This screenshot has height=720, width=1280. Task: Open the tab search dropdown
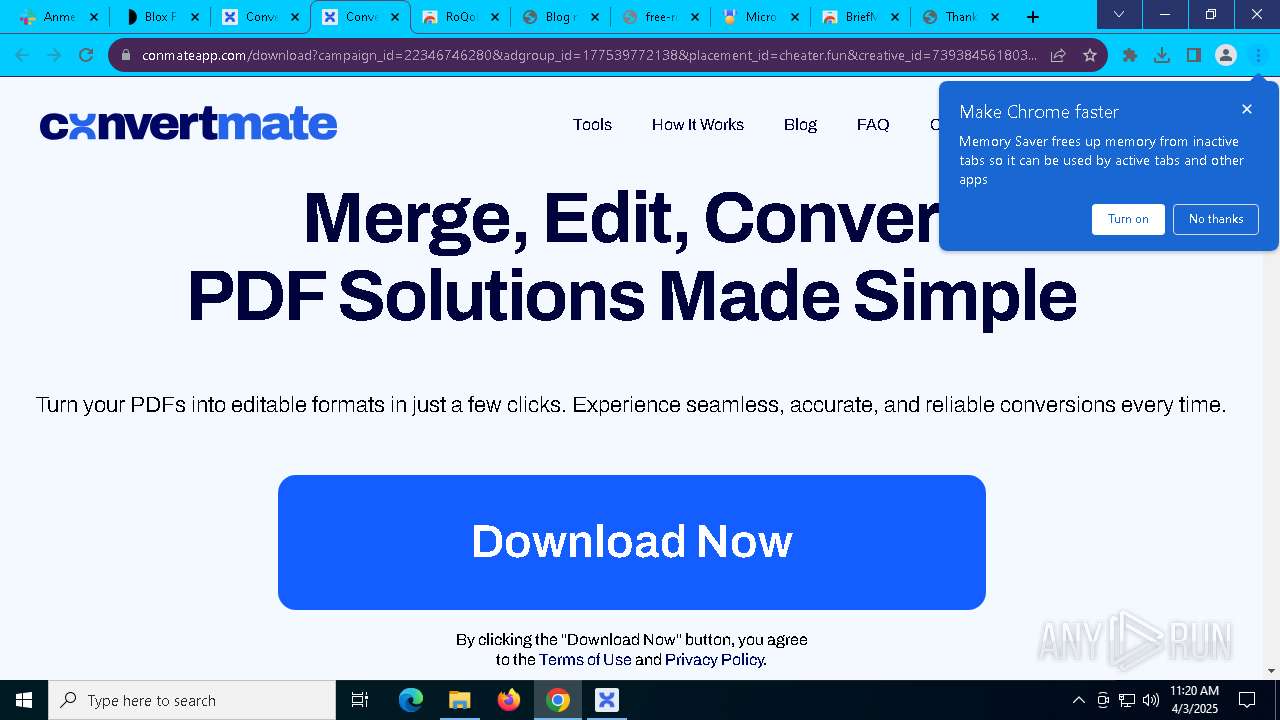(x=1119, y=14)
